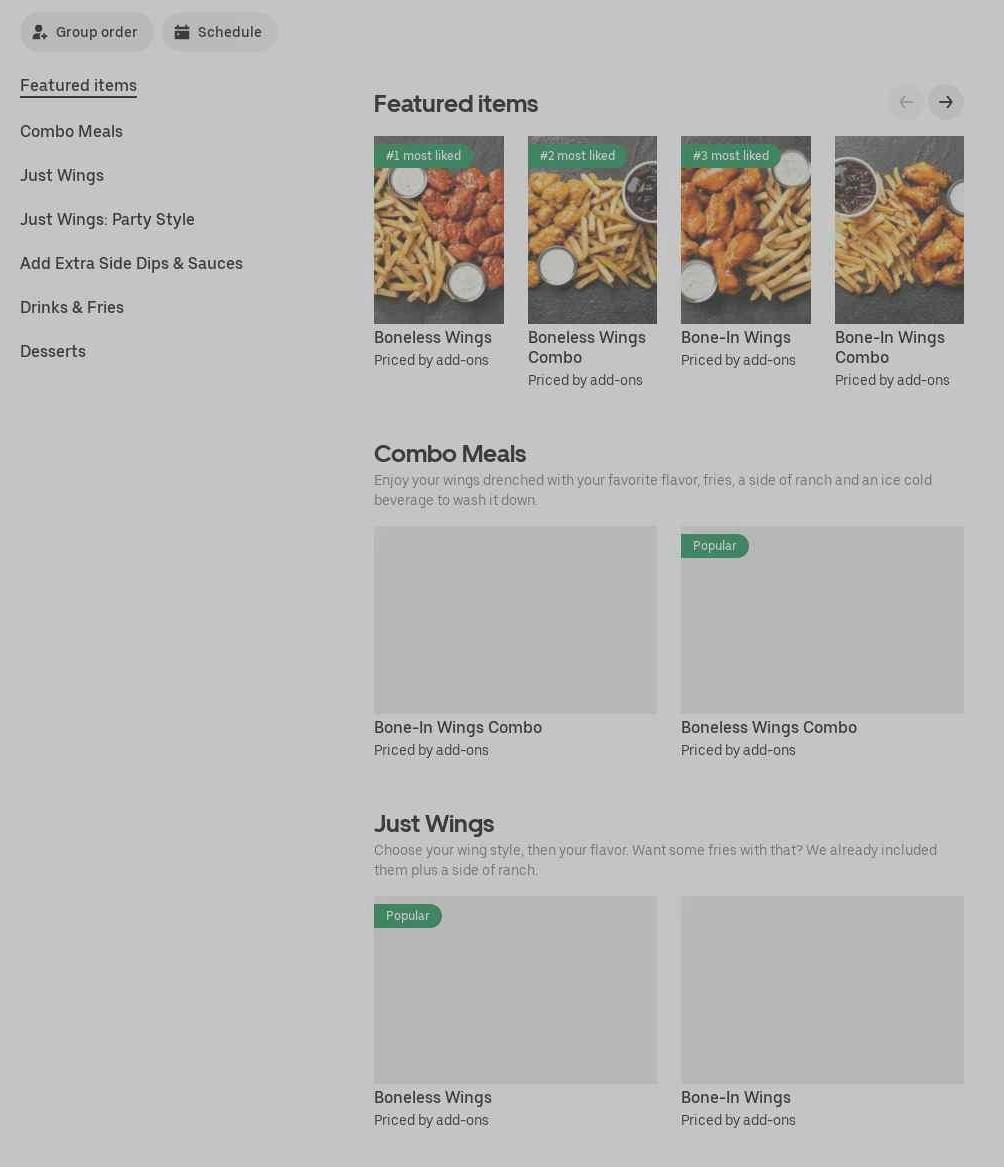The image size is (1004, 1167).
Task: Click the Boneless Wings Combo title in Combo Meals
Action: tap(769, 727)
